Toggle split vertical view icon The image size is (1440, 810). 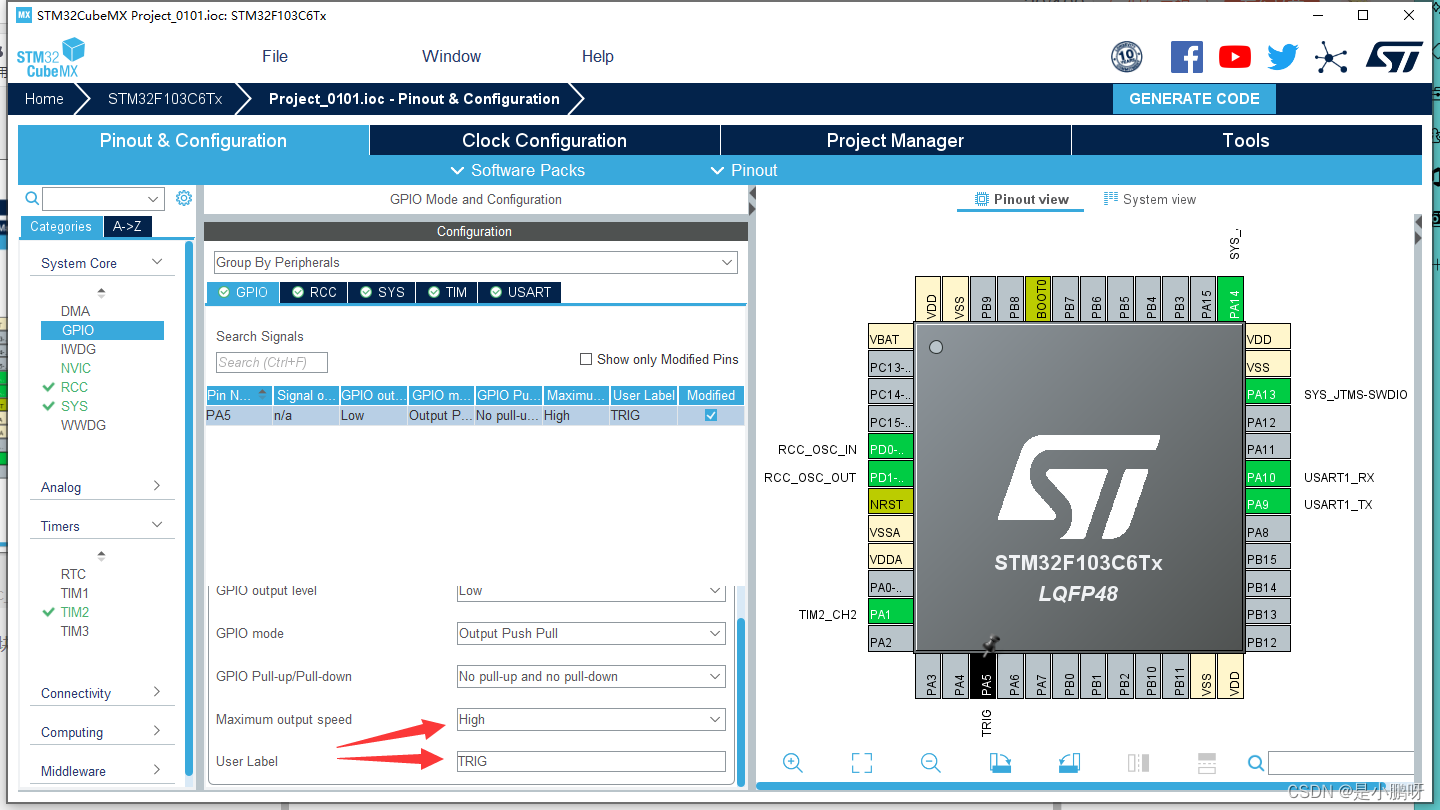(1138, 763)
